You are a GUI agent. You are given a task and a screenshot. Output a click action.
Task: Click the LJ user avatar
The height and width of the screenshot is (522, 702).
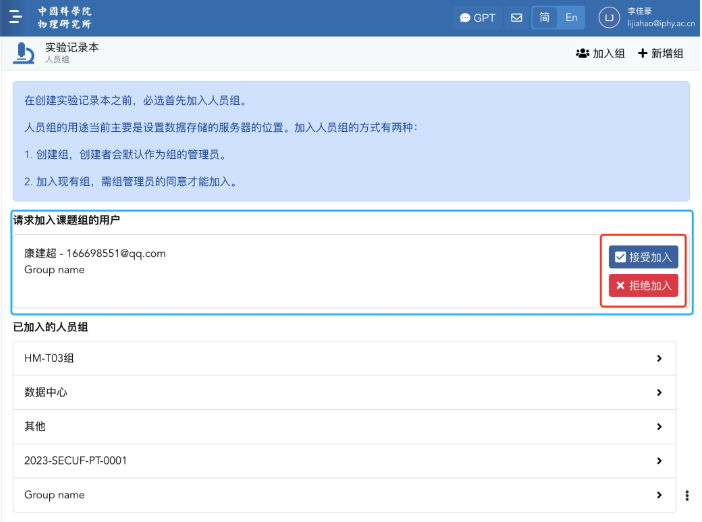tap(607, 18)
